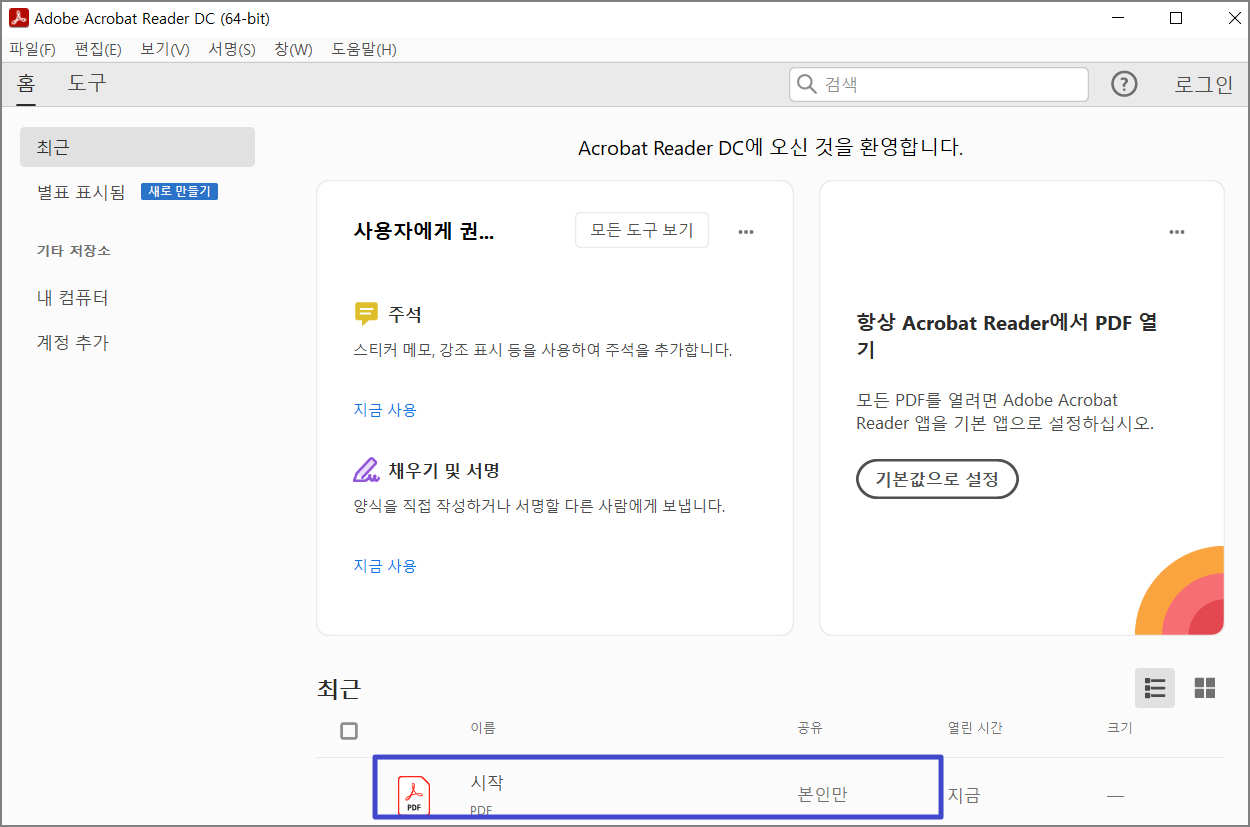
Task: Switch to list view of recent files
Action: 1155,688
